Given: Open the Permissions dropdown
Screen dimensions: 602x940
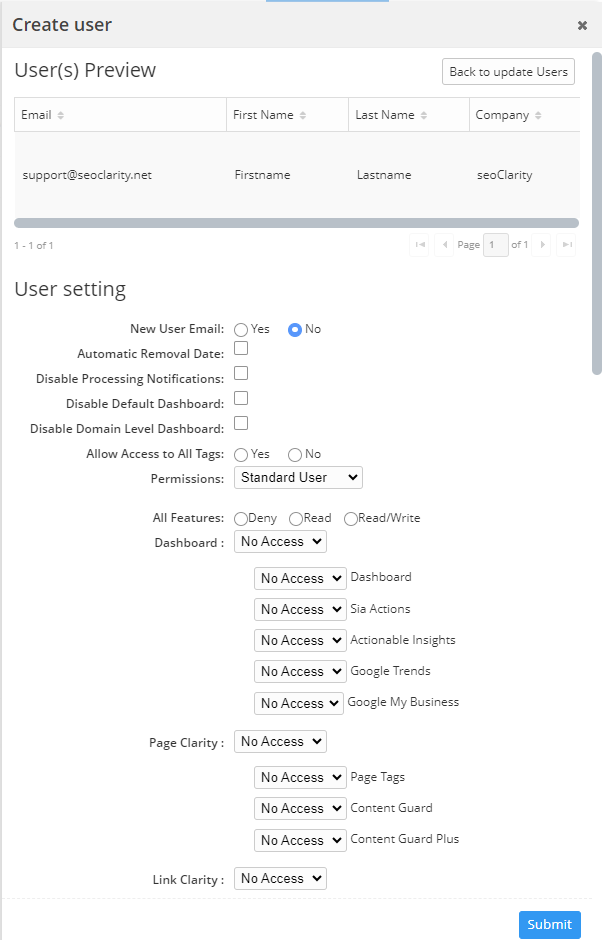Looking at the screenshot, I should point(298,478).
